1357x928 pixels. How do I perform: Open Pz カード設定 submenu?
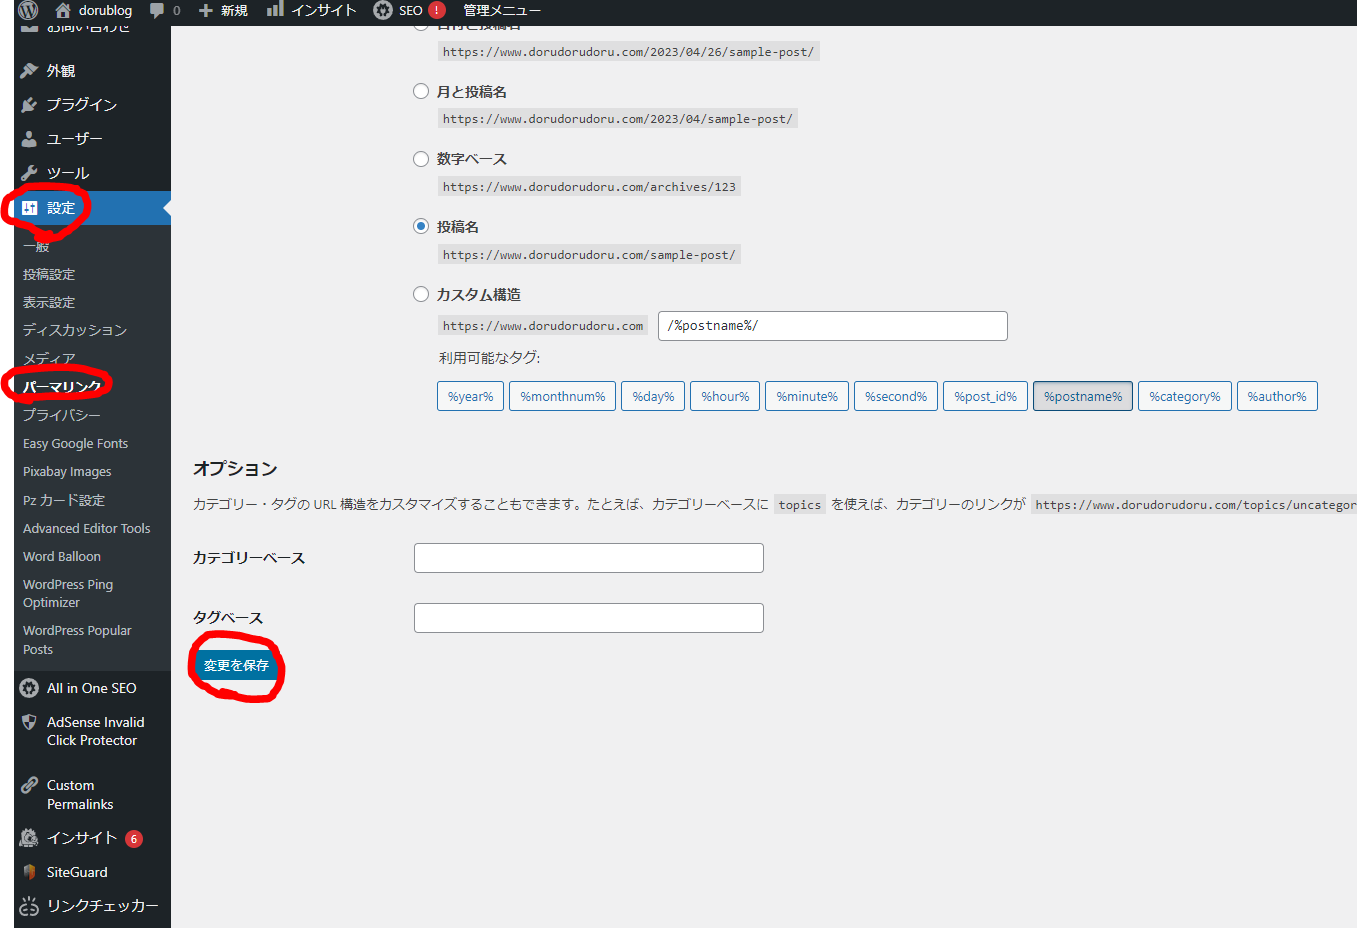64,500
